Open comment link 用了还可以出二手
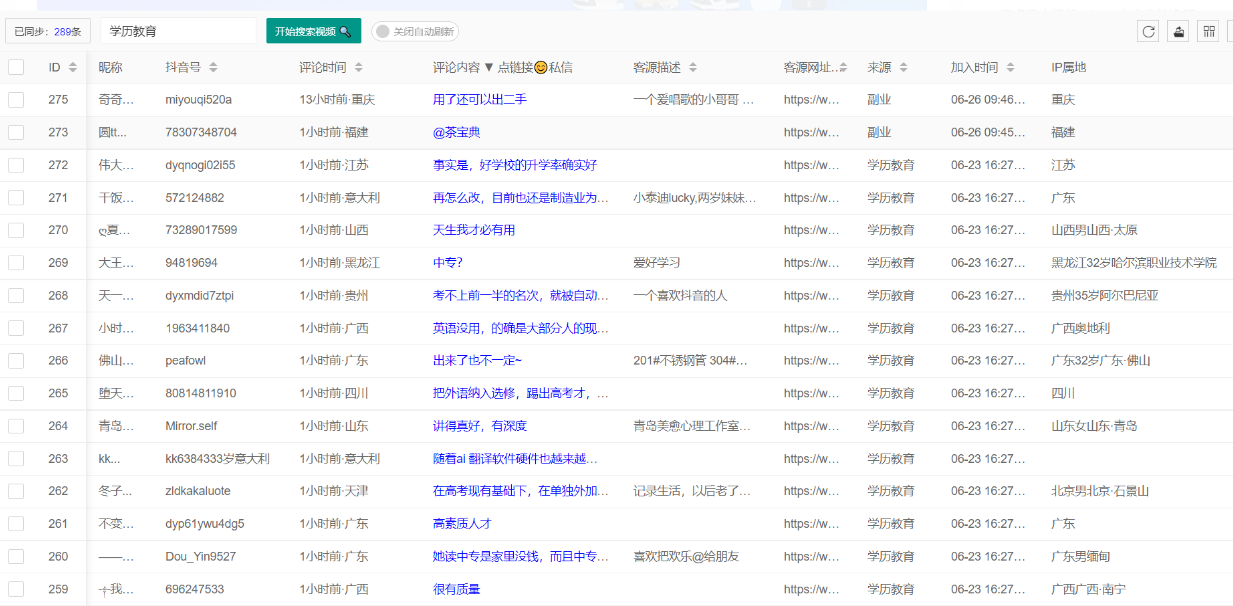Image resolution: width=1233 pixels, height=606 pixels. [x=480, y=100]
